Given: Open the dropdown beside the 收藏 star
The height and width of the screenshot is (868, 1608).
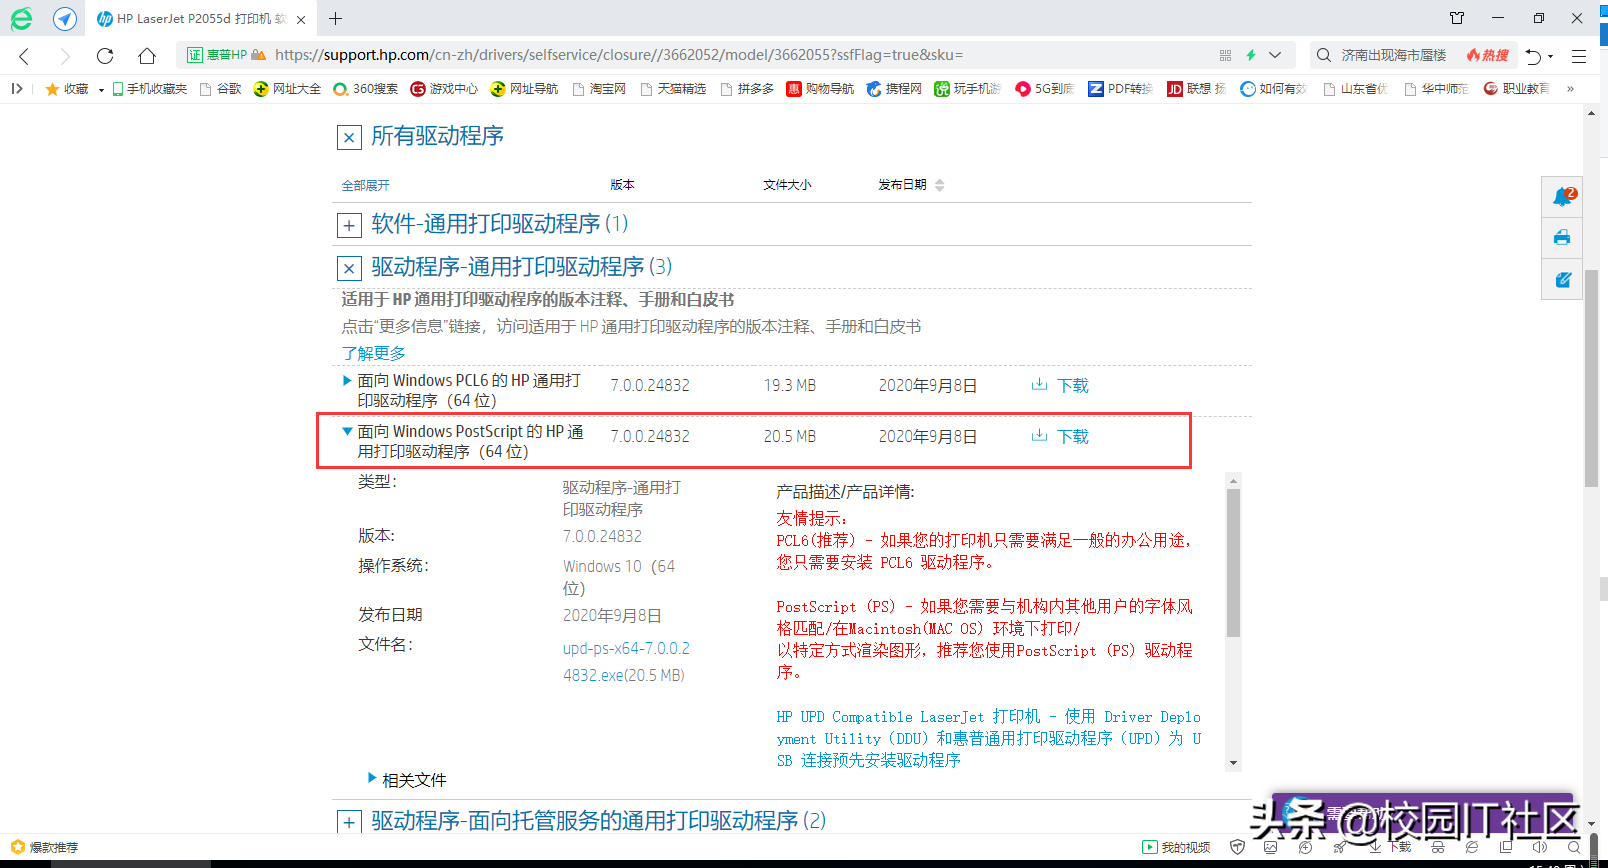Looking at the screenshot, I should click(x=101, y=90).
